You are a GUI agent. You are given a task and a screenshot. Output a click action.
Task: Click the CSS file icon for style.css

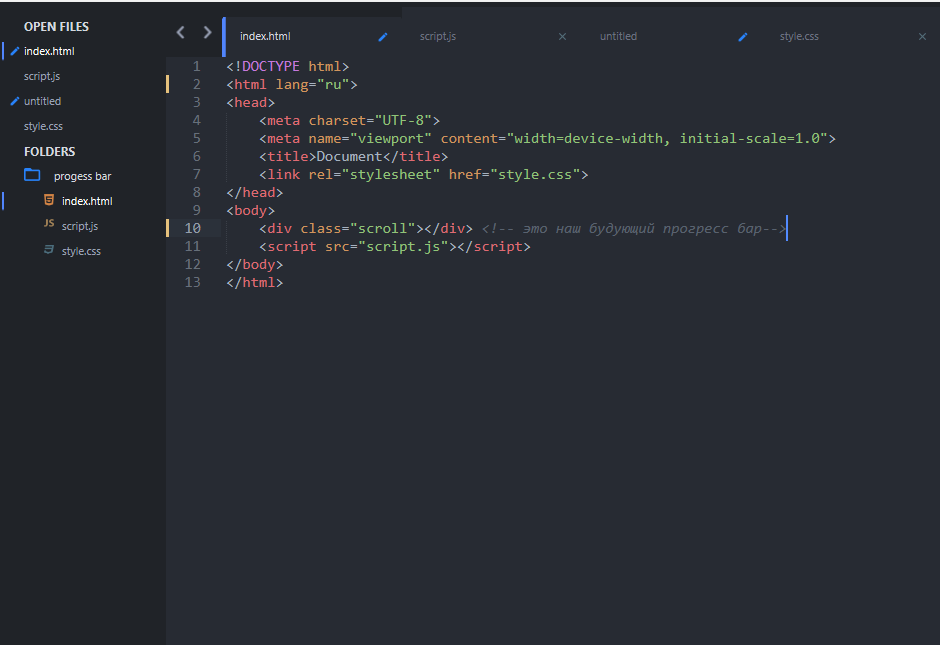[x=49, y=249]
